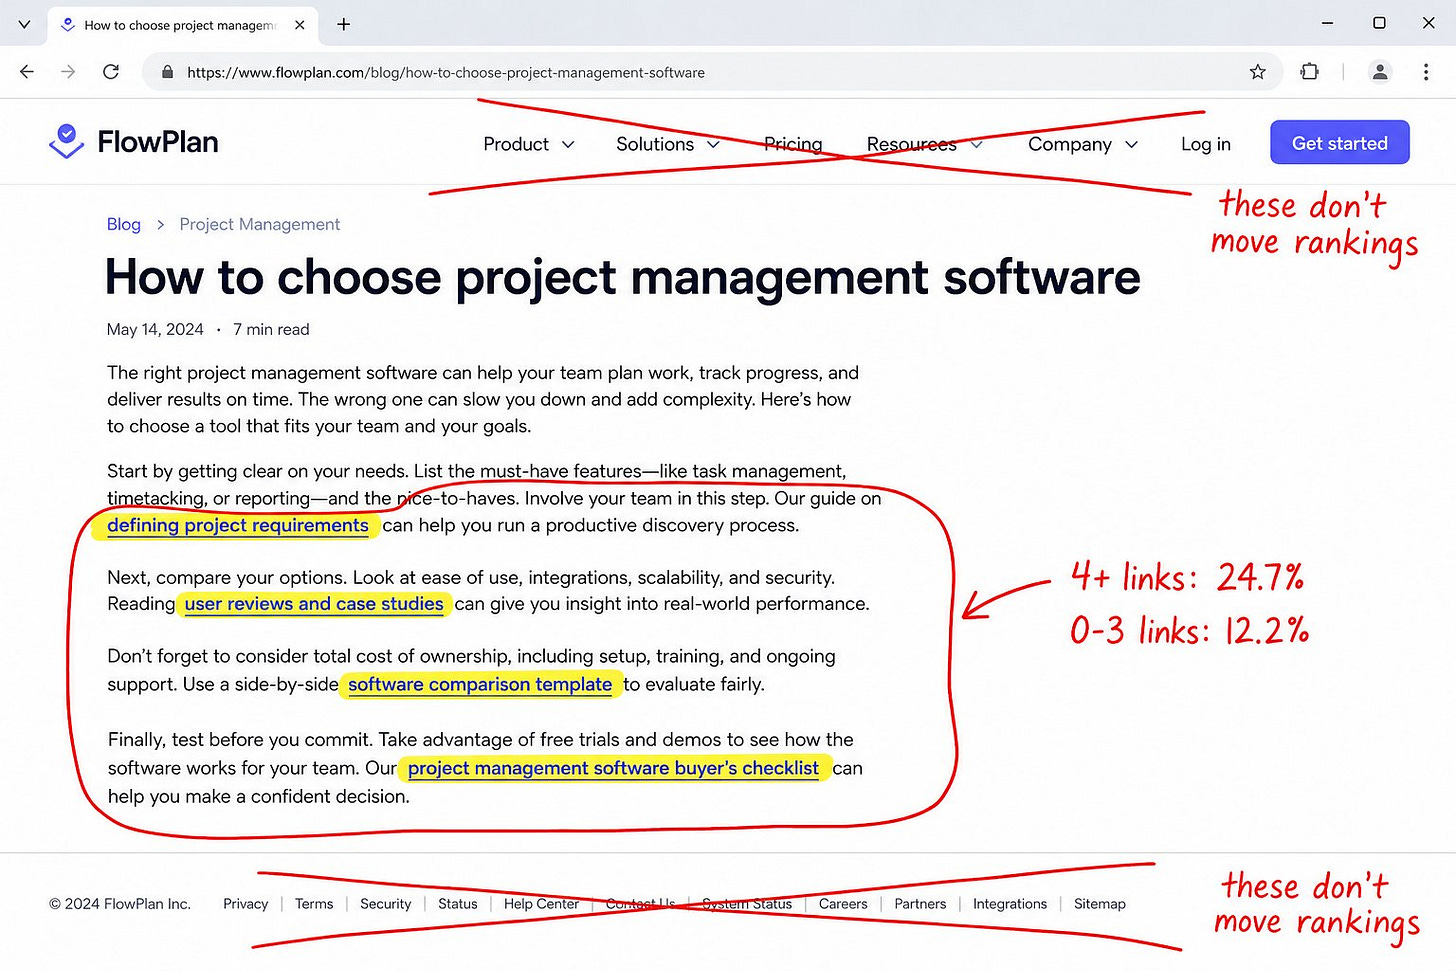The width and height of the screenshot is (1456, 971).
Task: Click '© 2024 FlowPlan Inc.' text
Action: (120, 904)
